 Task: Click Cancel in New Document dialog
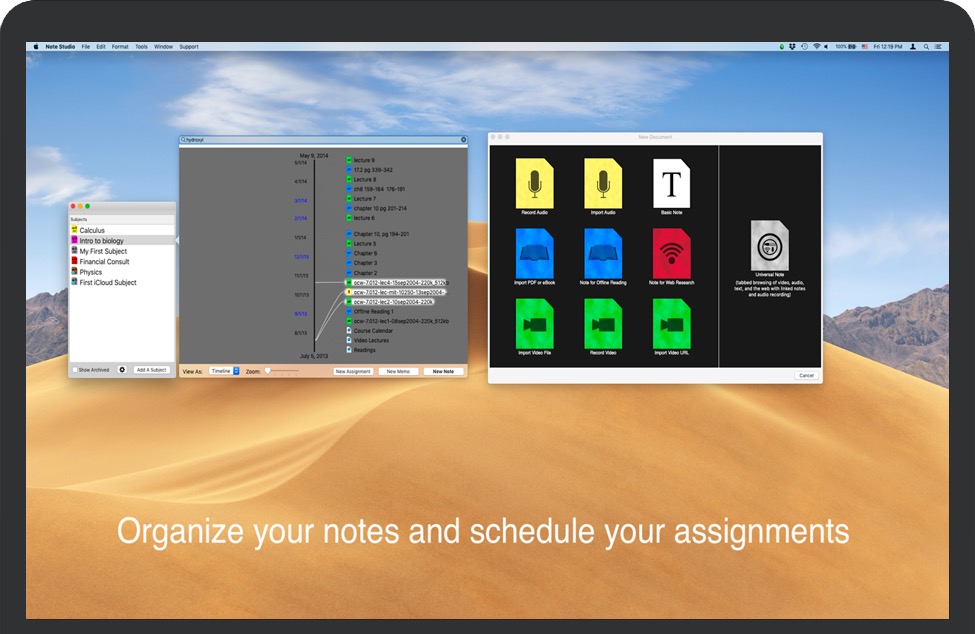805,376
